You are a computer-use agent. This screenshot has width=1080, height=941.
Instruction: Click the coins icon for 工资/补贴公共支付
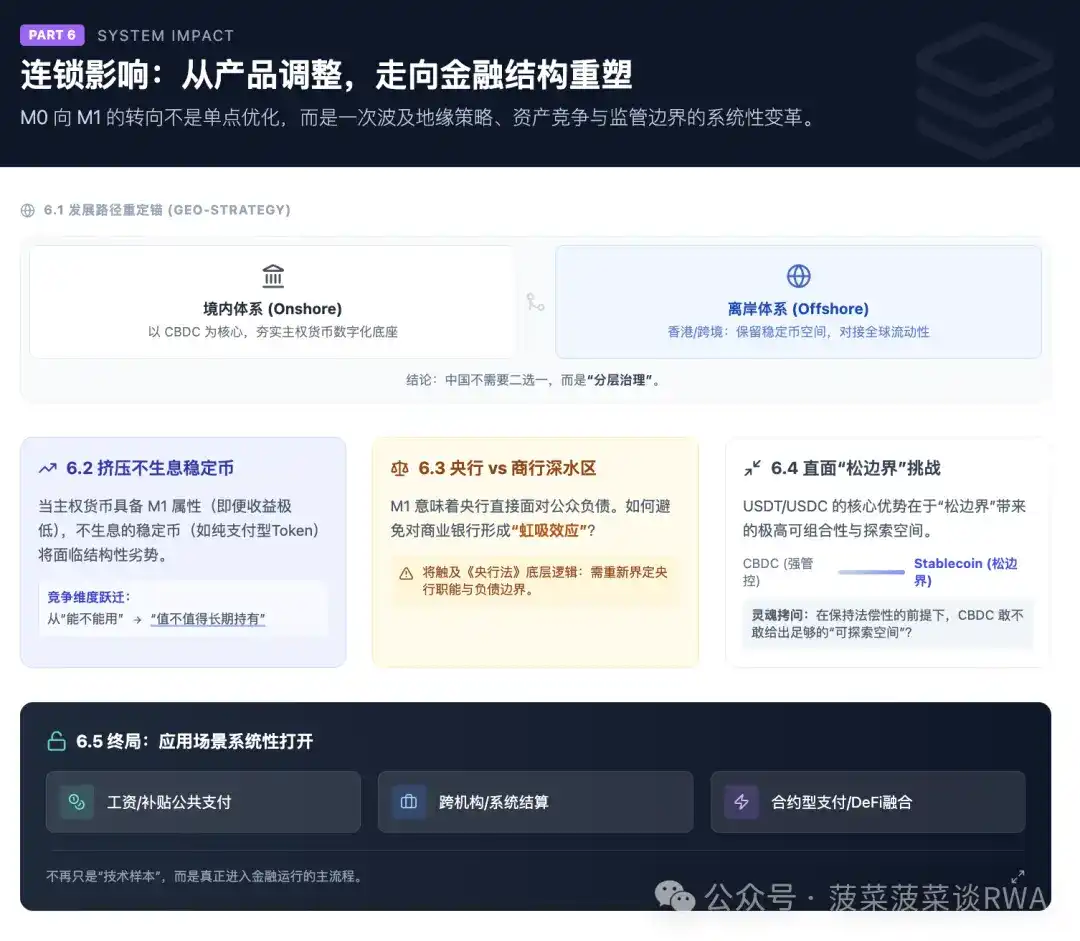click(76, 802)
